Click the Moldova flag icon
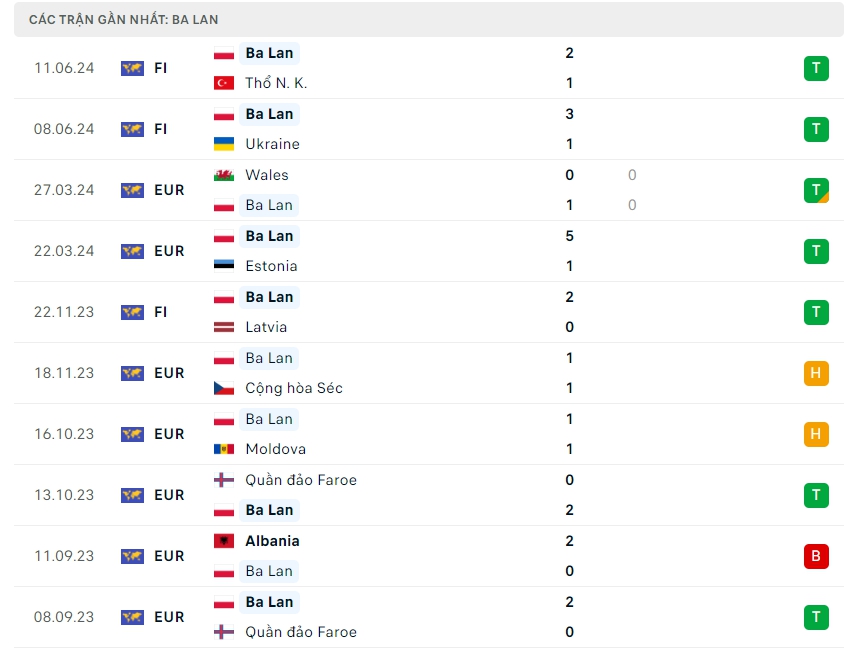Screen dimensions: 859x650 [224, 449]
